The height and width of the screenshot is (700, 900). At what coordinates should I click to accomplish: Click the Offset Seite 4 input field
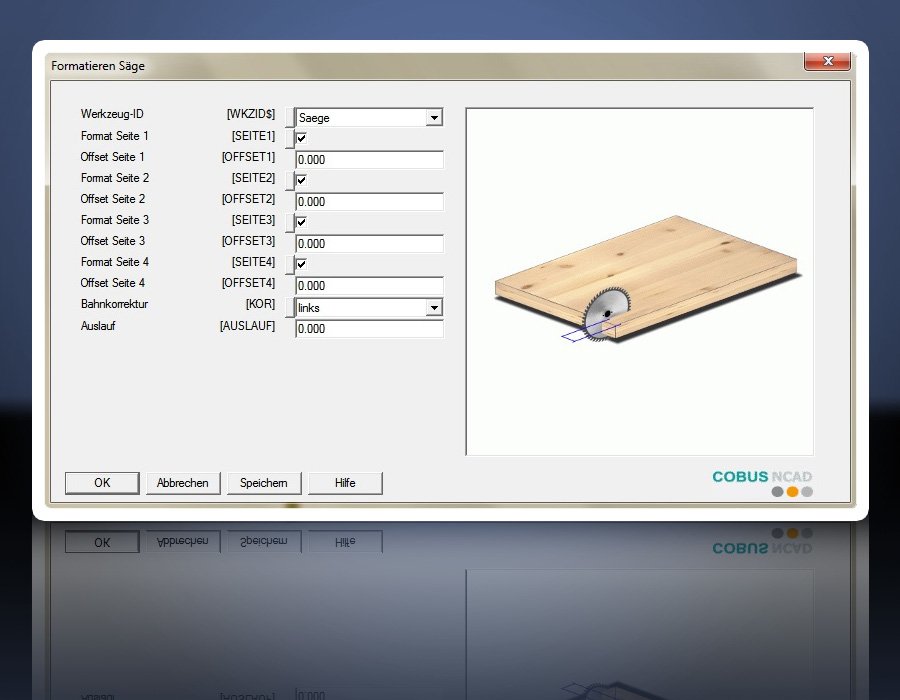coord(370,285)
